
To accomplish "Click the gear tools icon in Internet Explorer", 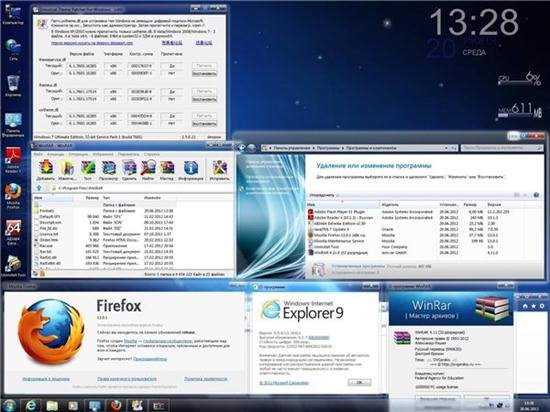I will tap(542, 306).
